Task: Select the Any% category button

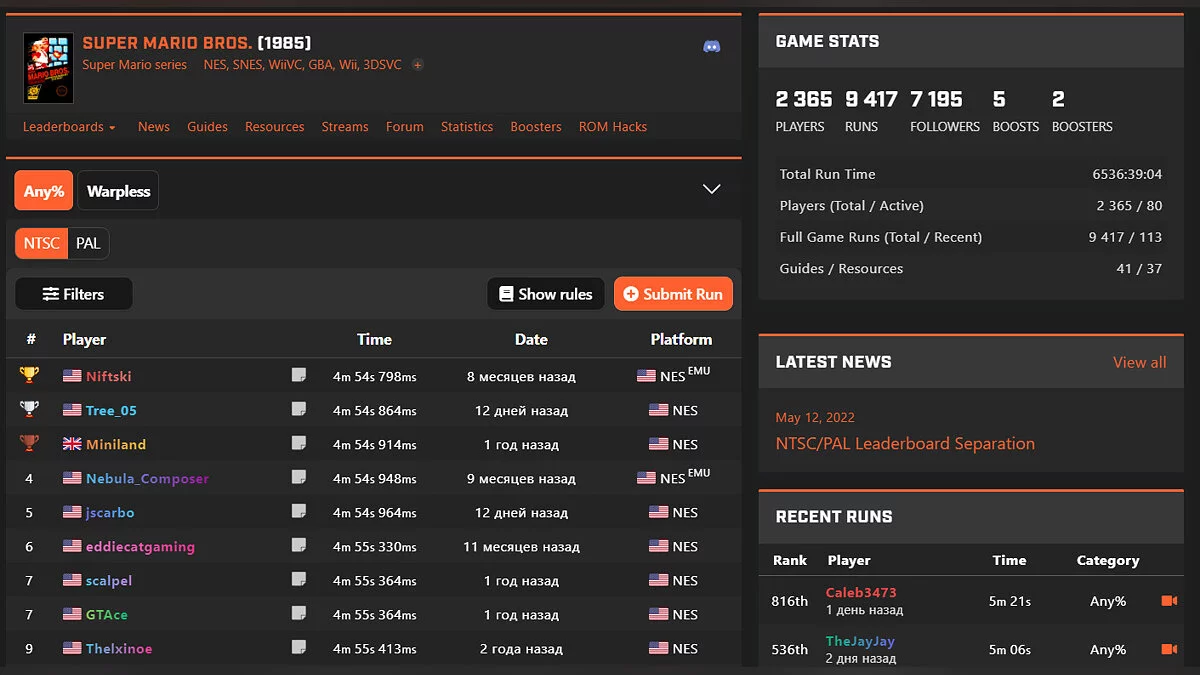Action: [x=44, y=191]
